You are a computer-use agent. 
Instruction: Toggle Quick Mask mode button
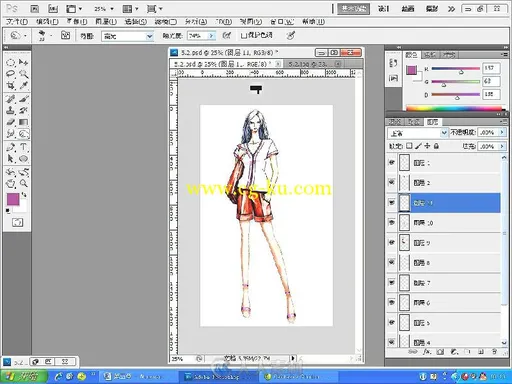[17, 222]
